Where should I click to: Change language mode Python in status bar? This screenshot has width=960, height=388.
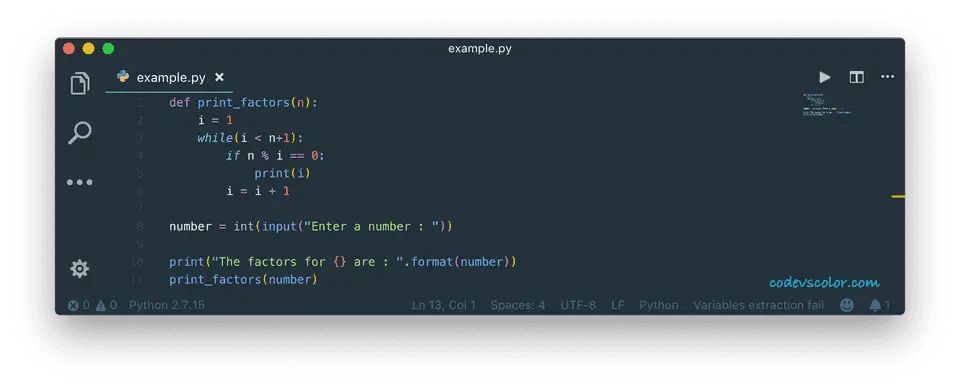[659, 305]
